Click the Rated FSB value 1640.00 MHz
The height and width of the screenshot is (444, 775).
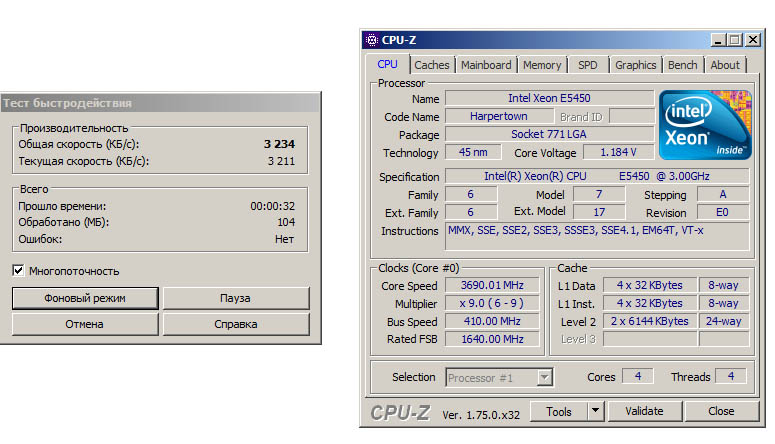[x=492, y=339]
